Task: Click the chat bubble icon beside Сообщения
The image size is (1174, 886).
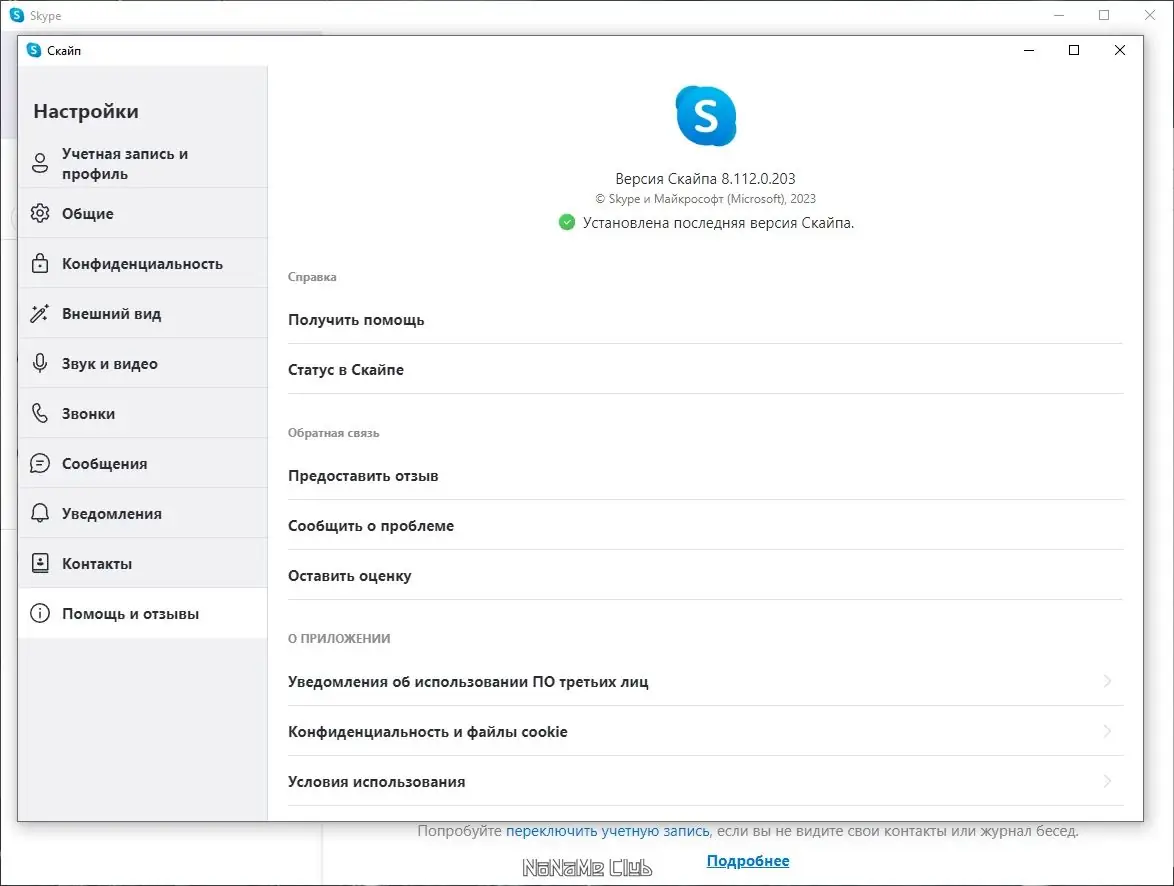Action: (x=40, y=464)
